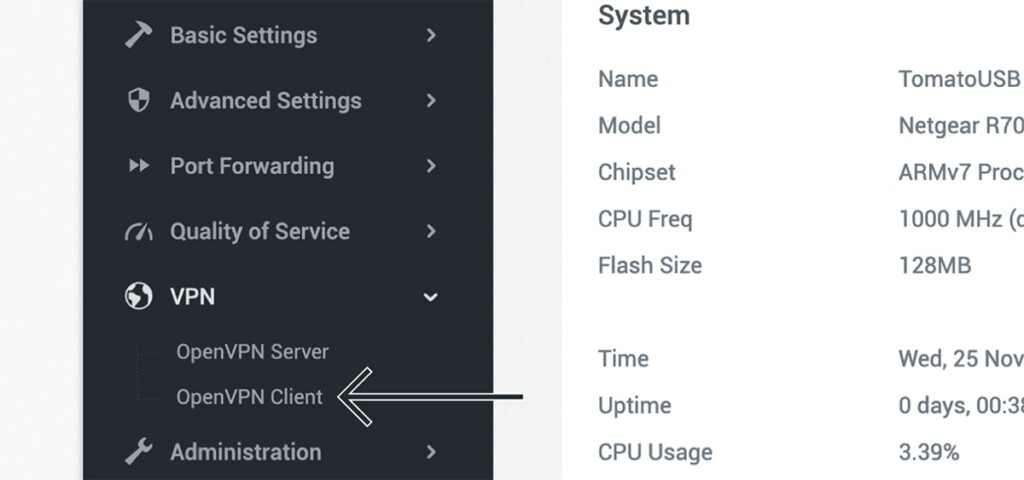This screenshot has height=480, width=1024.
Task: Open the Advanced Settings menu label
Action: (266, 101)
